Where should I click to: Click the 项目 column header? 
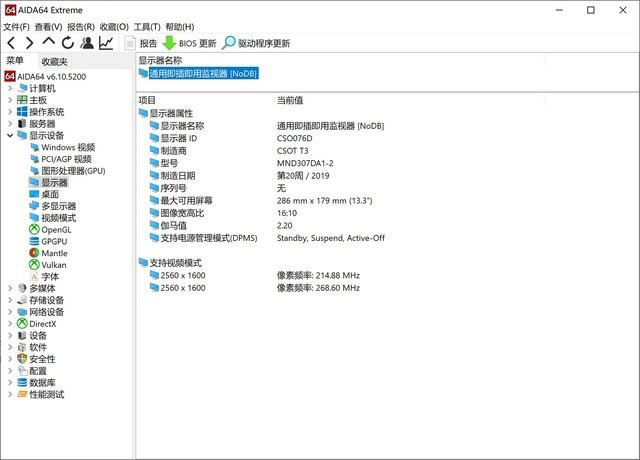click(147, 100)
